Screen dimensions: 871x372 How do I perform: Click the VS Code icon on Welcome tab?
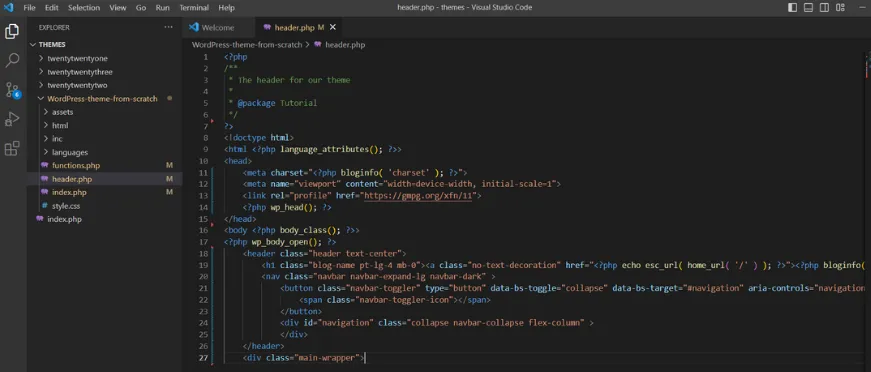point(193,27)
